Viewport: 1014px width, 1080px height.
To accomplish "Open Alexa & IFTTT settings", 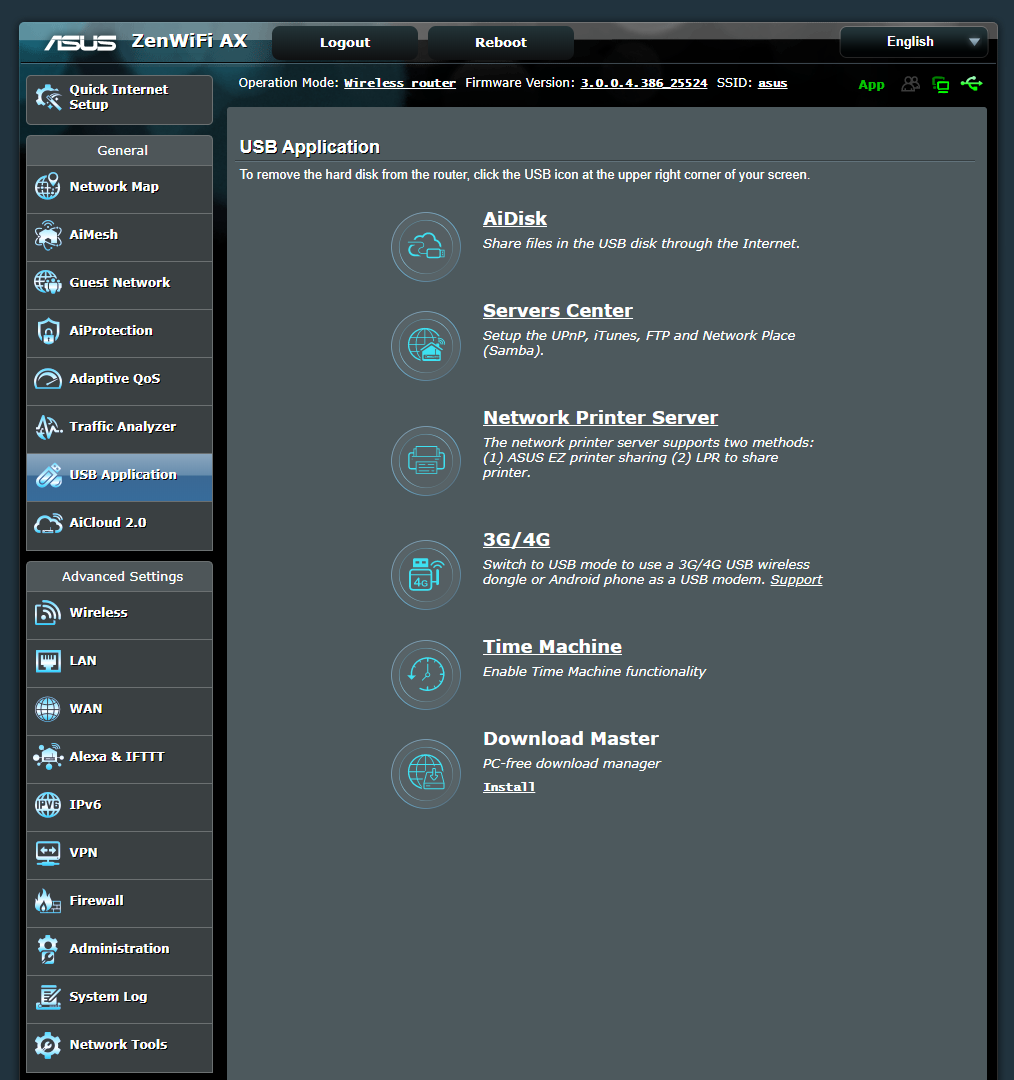I will pyautogui.click(x=119, y=757).
